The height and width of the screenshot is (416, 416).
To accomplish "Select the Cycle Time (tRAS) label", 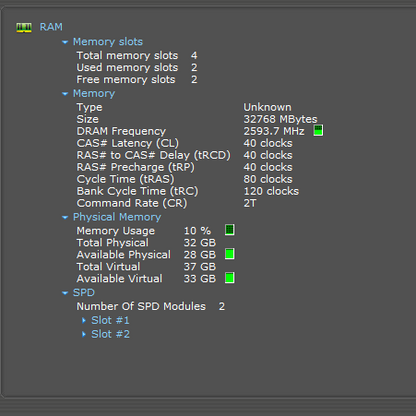I will (x=125, y=179).
